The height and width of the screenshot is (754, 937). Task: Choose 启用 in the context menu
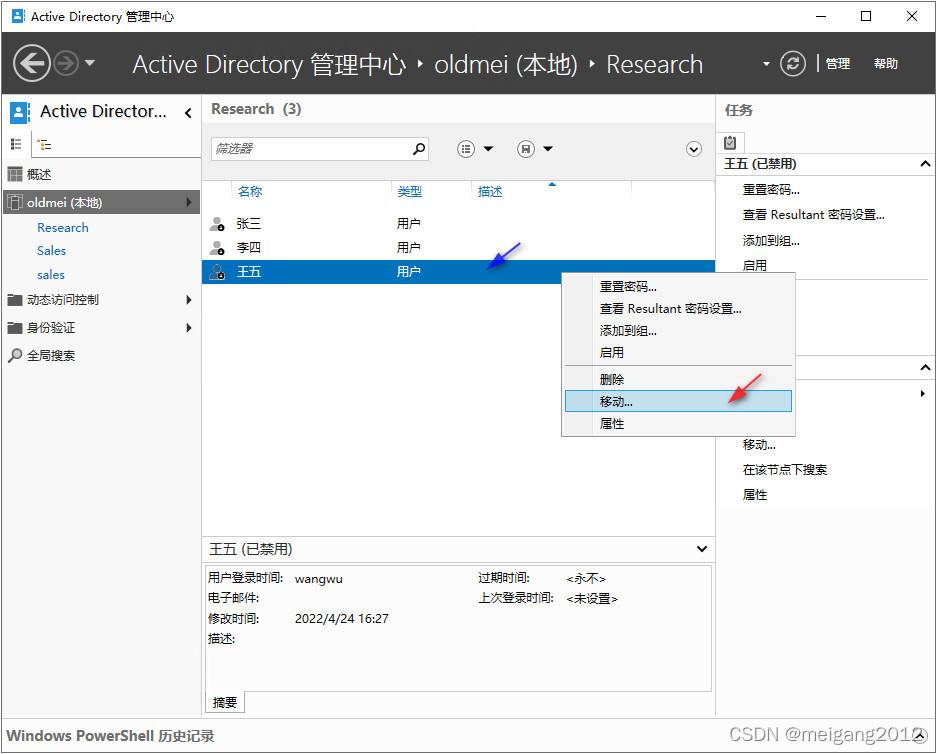pos(678,353)
